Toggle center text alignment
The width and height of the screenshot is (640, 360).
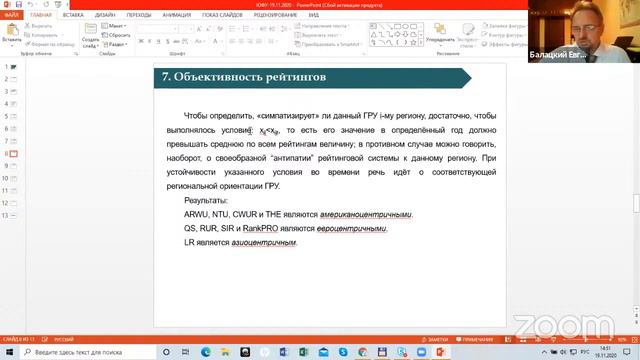pos(241,41)
